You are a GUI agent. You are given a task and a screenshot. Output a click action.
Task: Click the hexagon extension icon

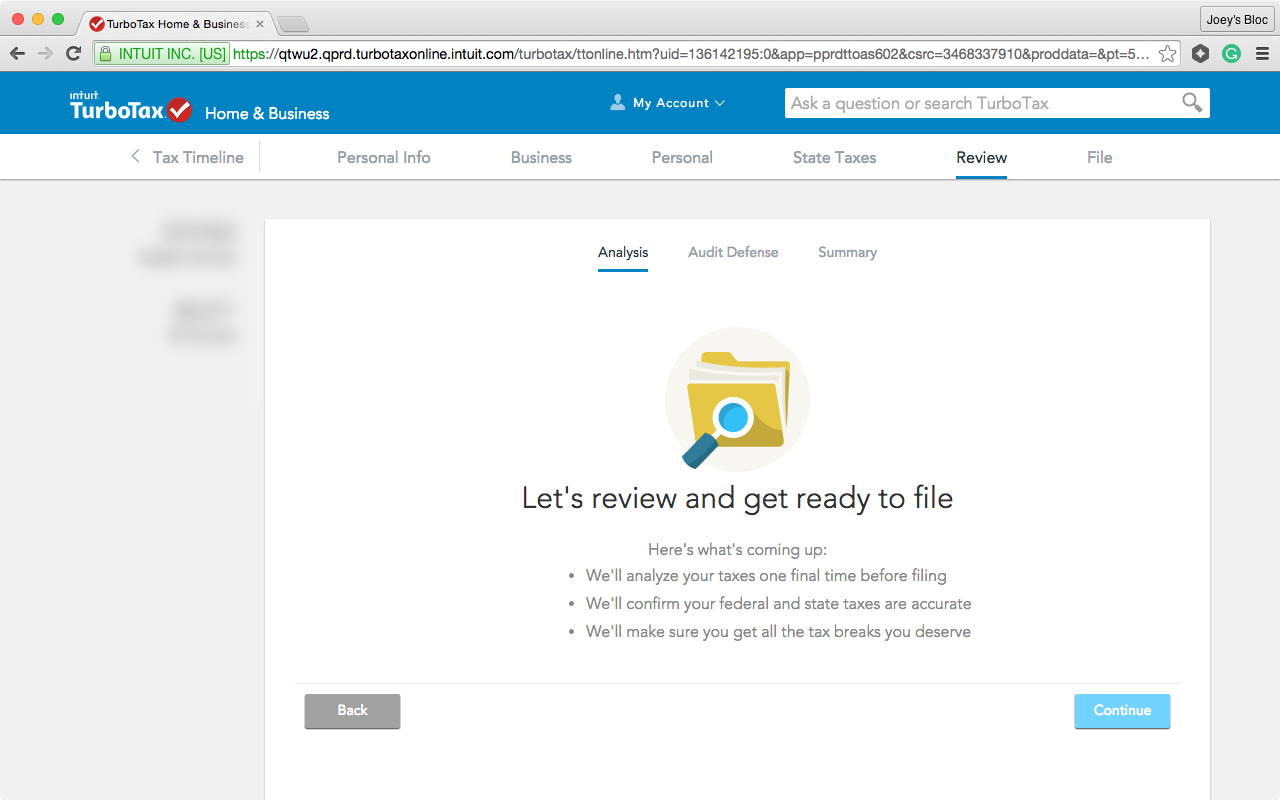pos(1200,54)
